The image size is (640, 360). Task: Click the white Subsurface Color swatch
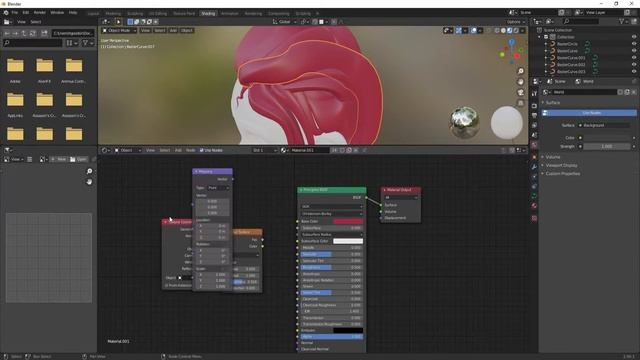pyautogui.click(x=348, y=241)
